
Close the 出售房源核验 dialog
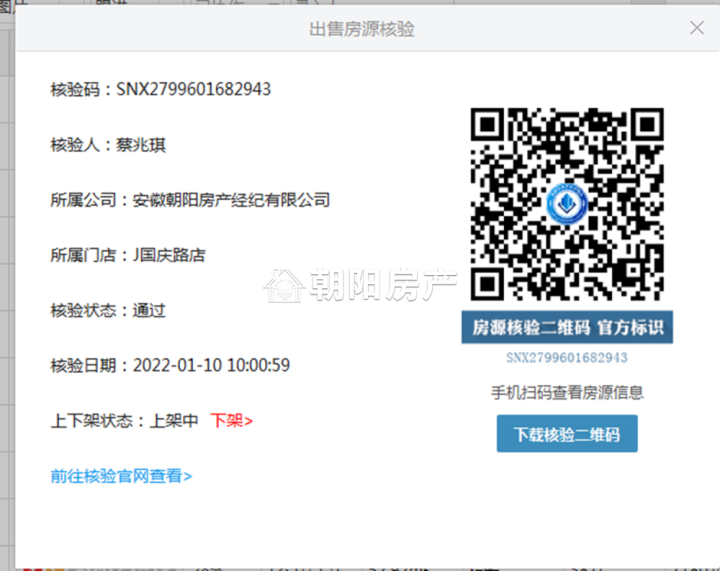click(697, 28)
